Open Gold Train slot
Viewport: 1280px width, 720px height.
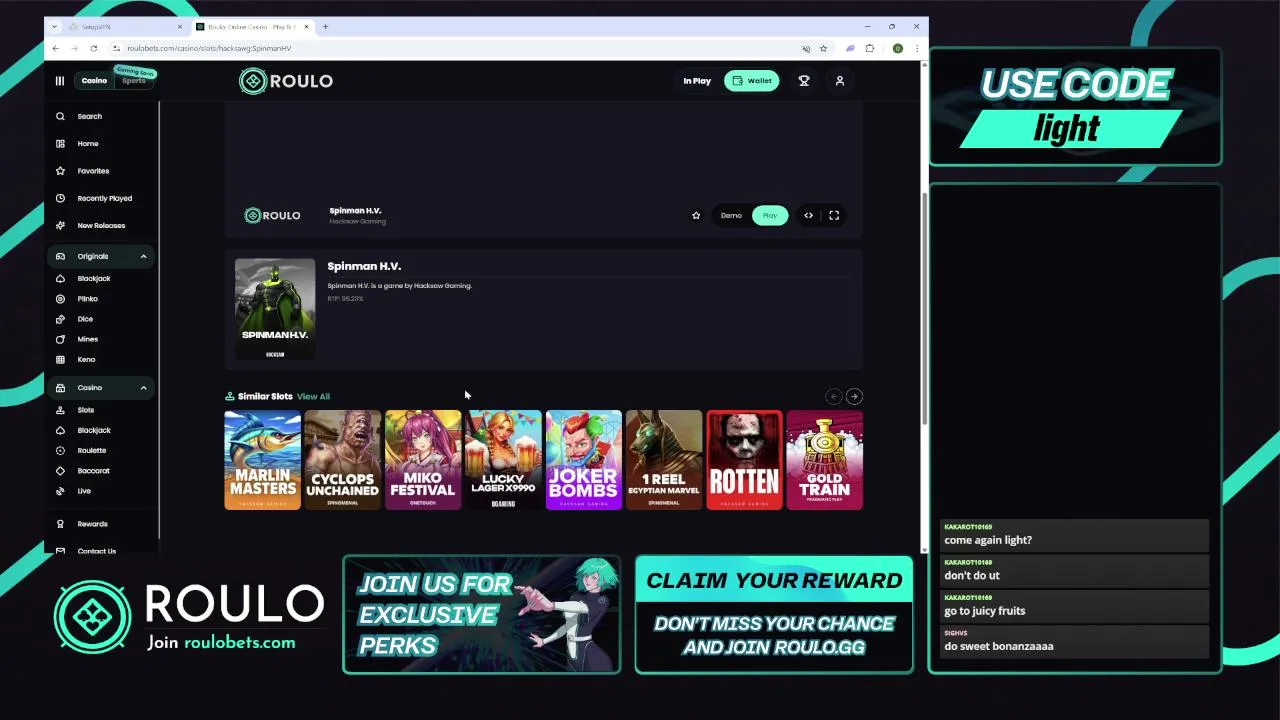(825, 460)
